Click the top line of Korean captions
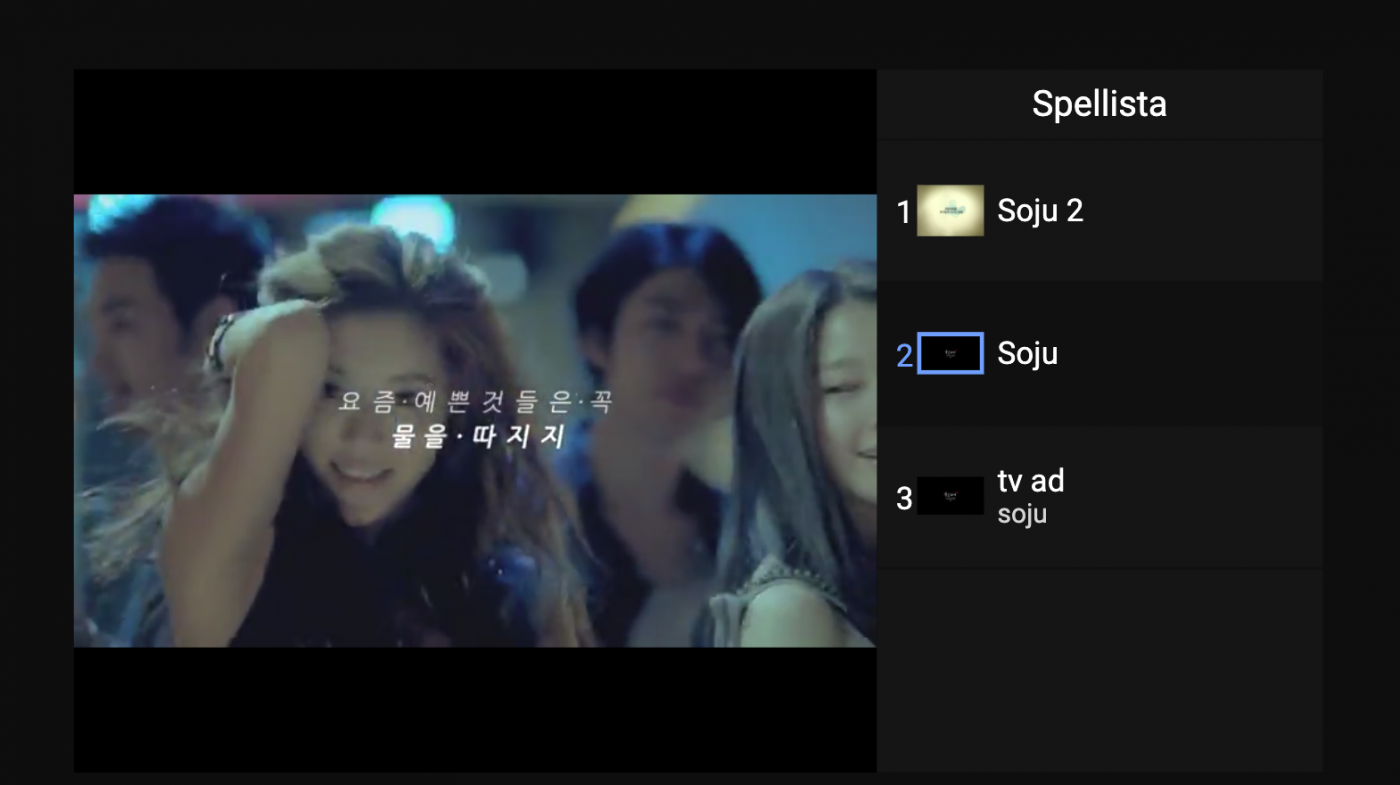Image resolution: width=1400 pixels, height=785 pixels. point(475,402)
